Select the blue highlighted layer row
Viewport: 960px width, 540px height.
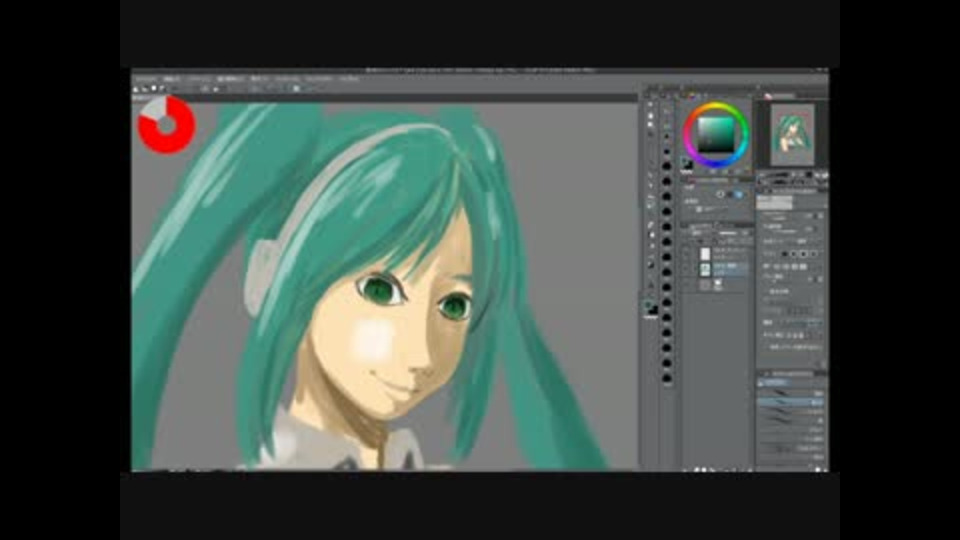723,269
